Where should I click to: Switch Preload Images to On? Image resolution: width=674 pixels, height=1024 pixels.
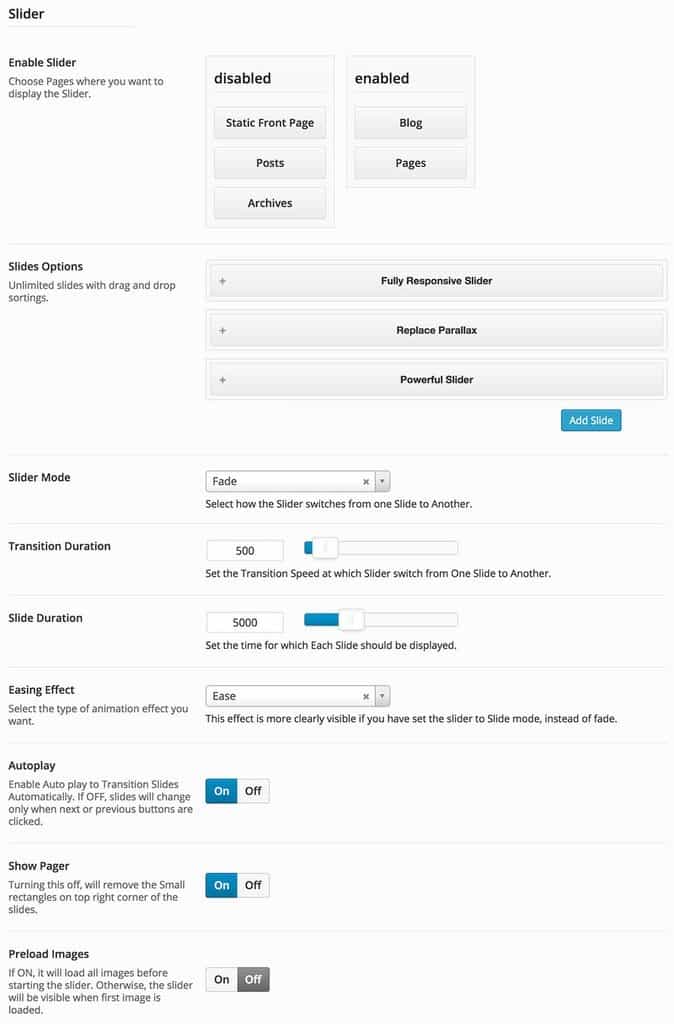pos(222,979)
